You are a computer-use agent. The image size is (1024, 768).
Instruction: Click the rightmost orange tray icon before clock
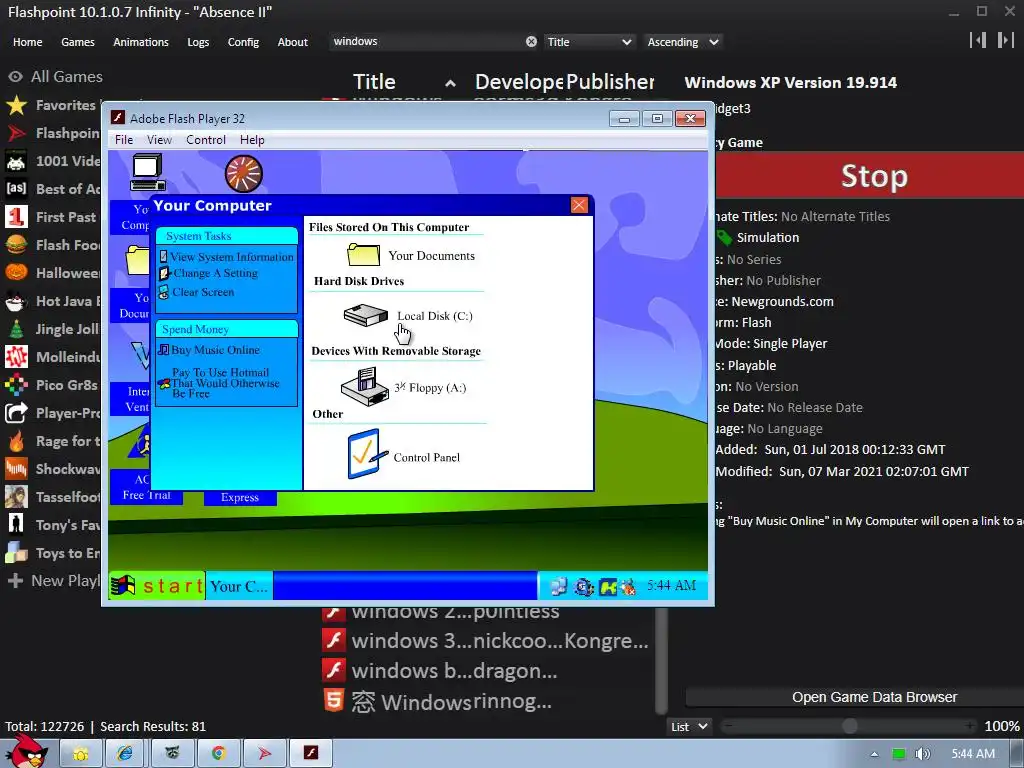[x=628, y=587]
